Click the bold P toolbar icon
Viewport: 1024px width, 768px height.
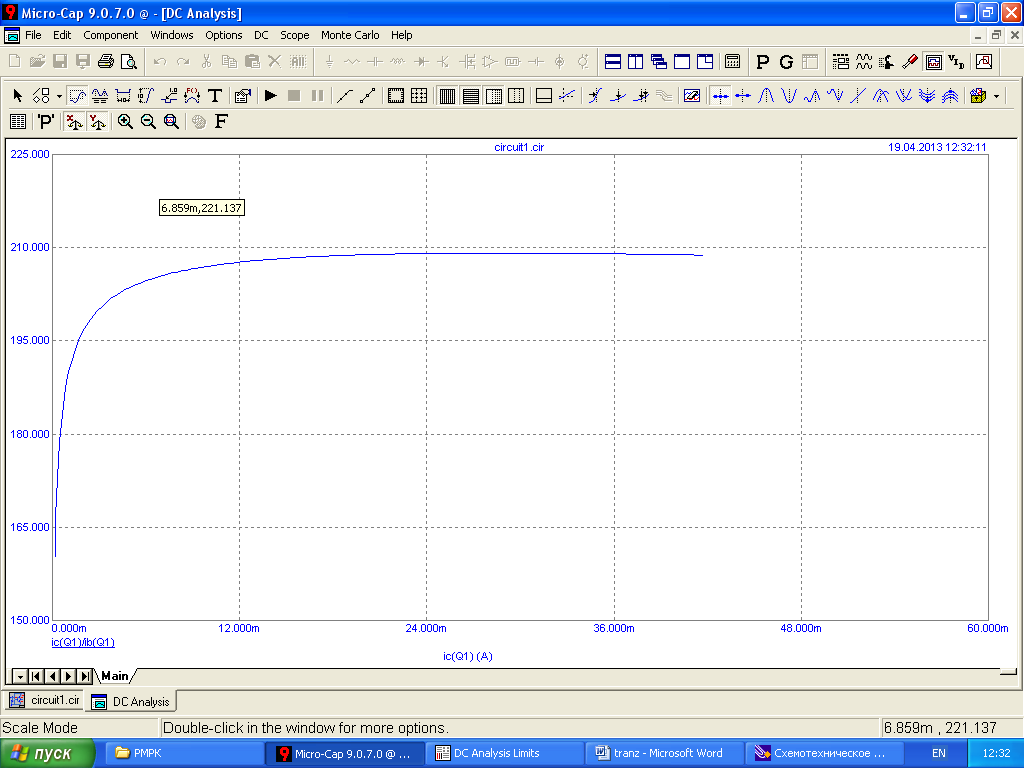(762, 62)
